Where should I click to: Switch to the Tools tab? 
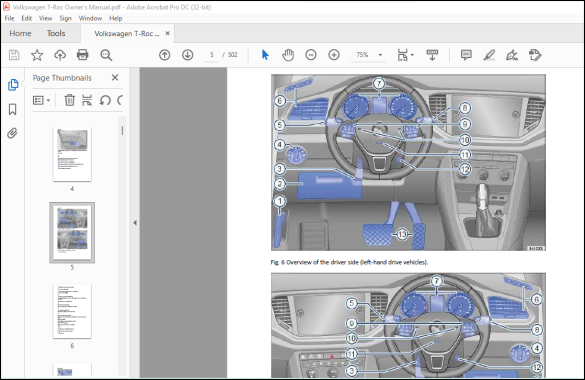point(56,34)
